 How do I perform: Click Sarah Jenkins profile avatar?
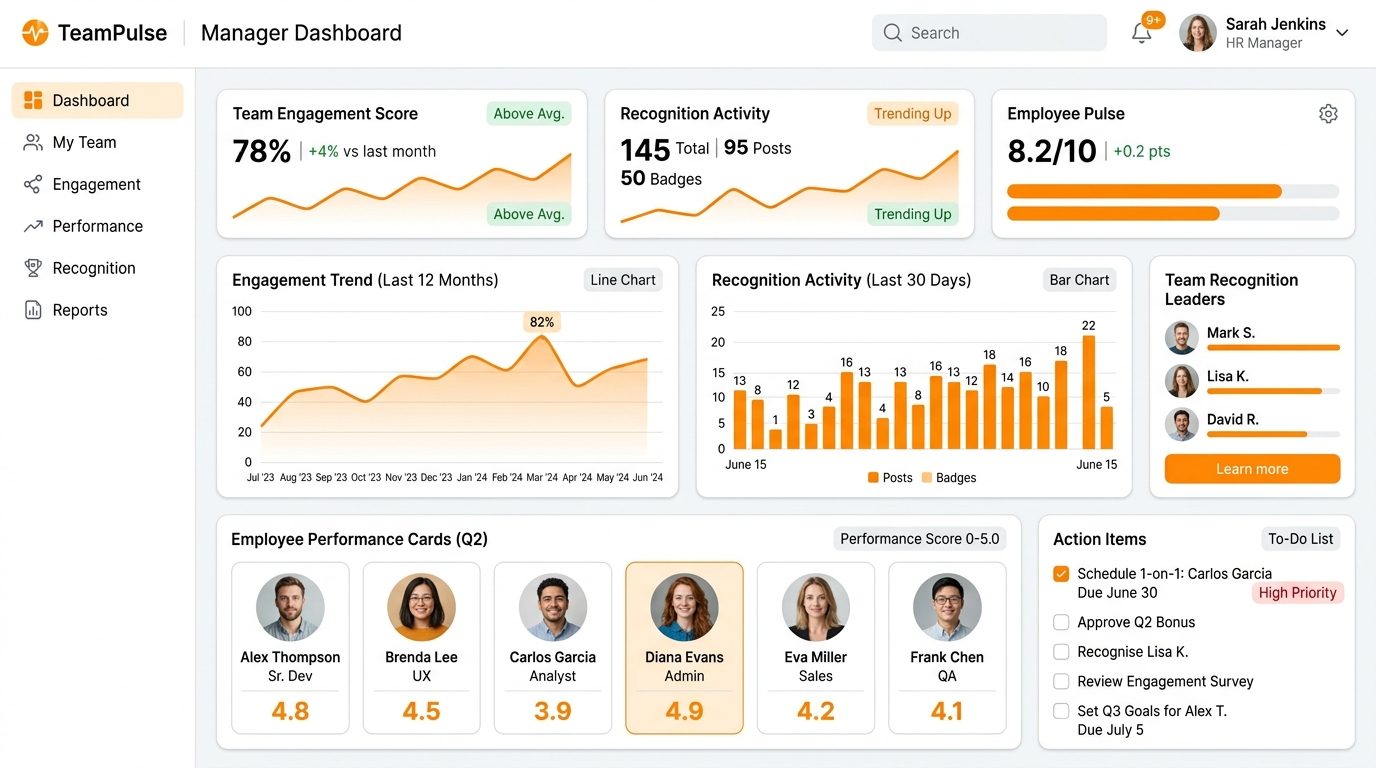[1198, 33]
